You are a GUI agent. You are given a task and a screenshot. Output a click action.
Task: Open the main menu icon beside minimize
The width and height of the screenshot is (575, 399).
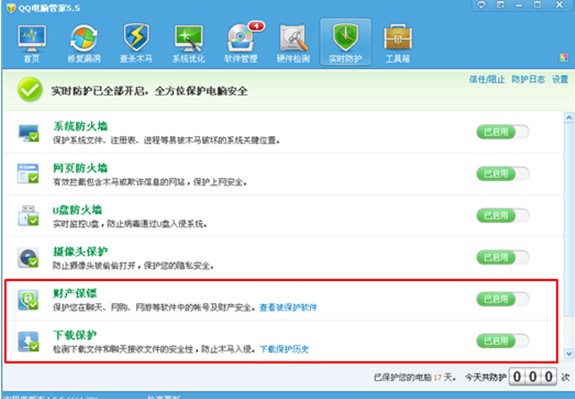(x=500, y=5)
